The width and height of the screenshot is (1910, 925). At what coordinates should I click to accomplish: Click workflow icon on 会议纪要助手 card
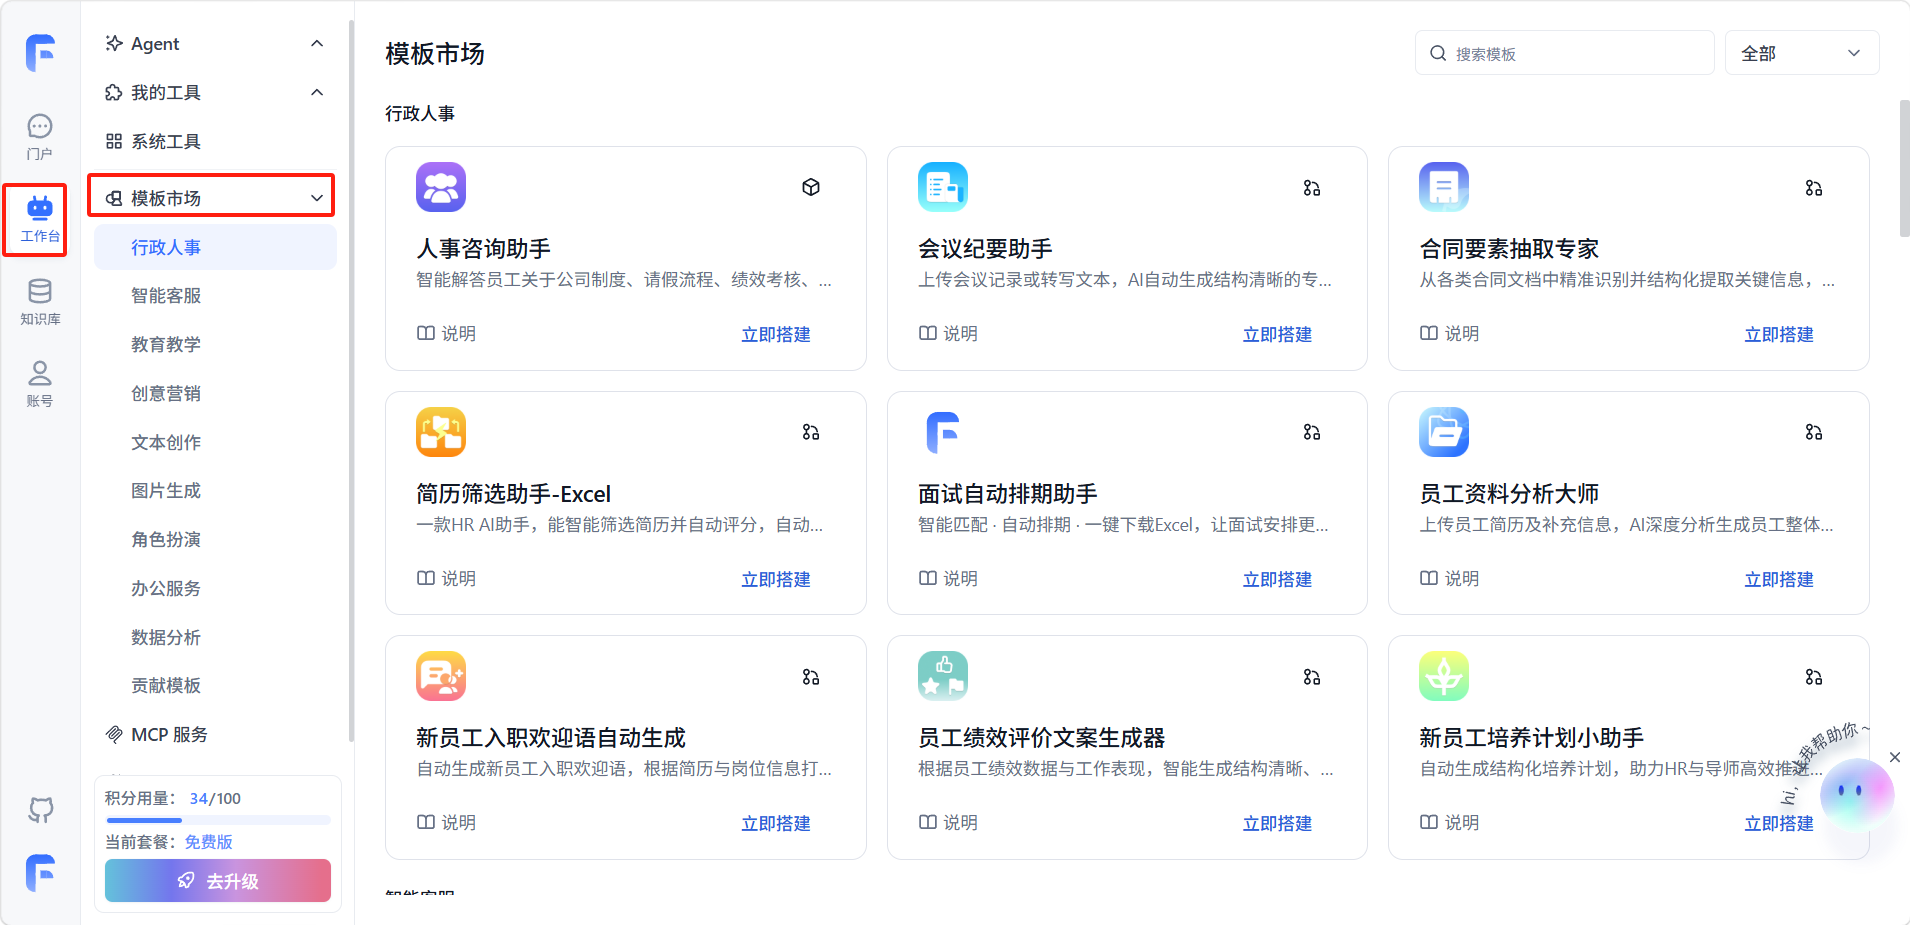(x=1312, y=188)
